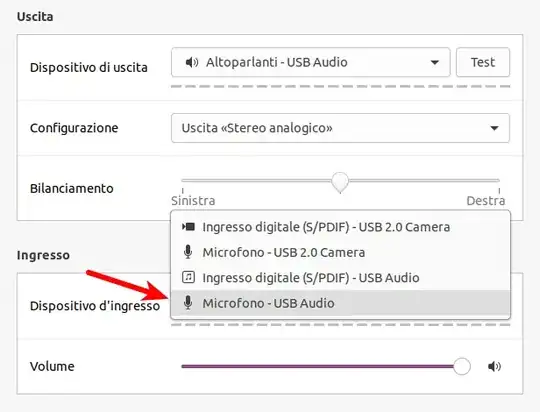Click the Configurazione label
The width and height of the screenshot is (540, 412).
74,128
